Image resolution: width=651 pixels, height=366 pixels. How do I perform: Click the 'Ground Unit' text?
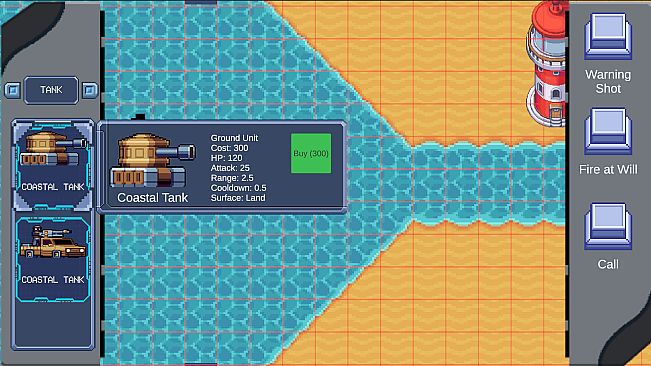point(234,138)
